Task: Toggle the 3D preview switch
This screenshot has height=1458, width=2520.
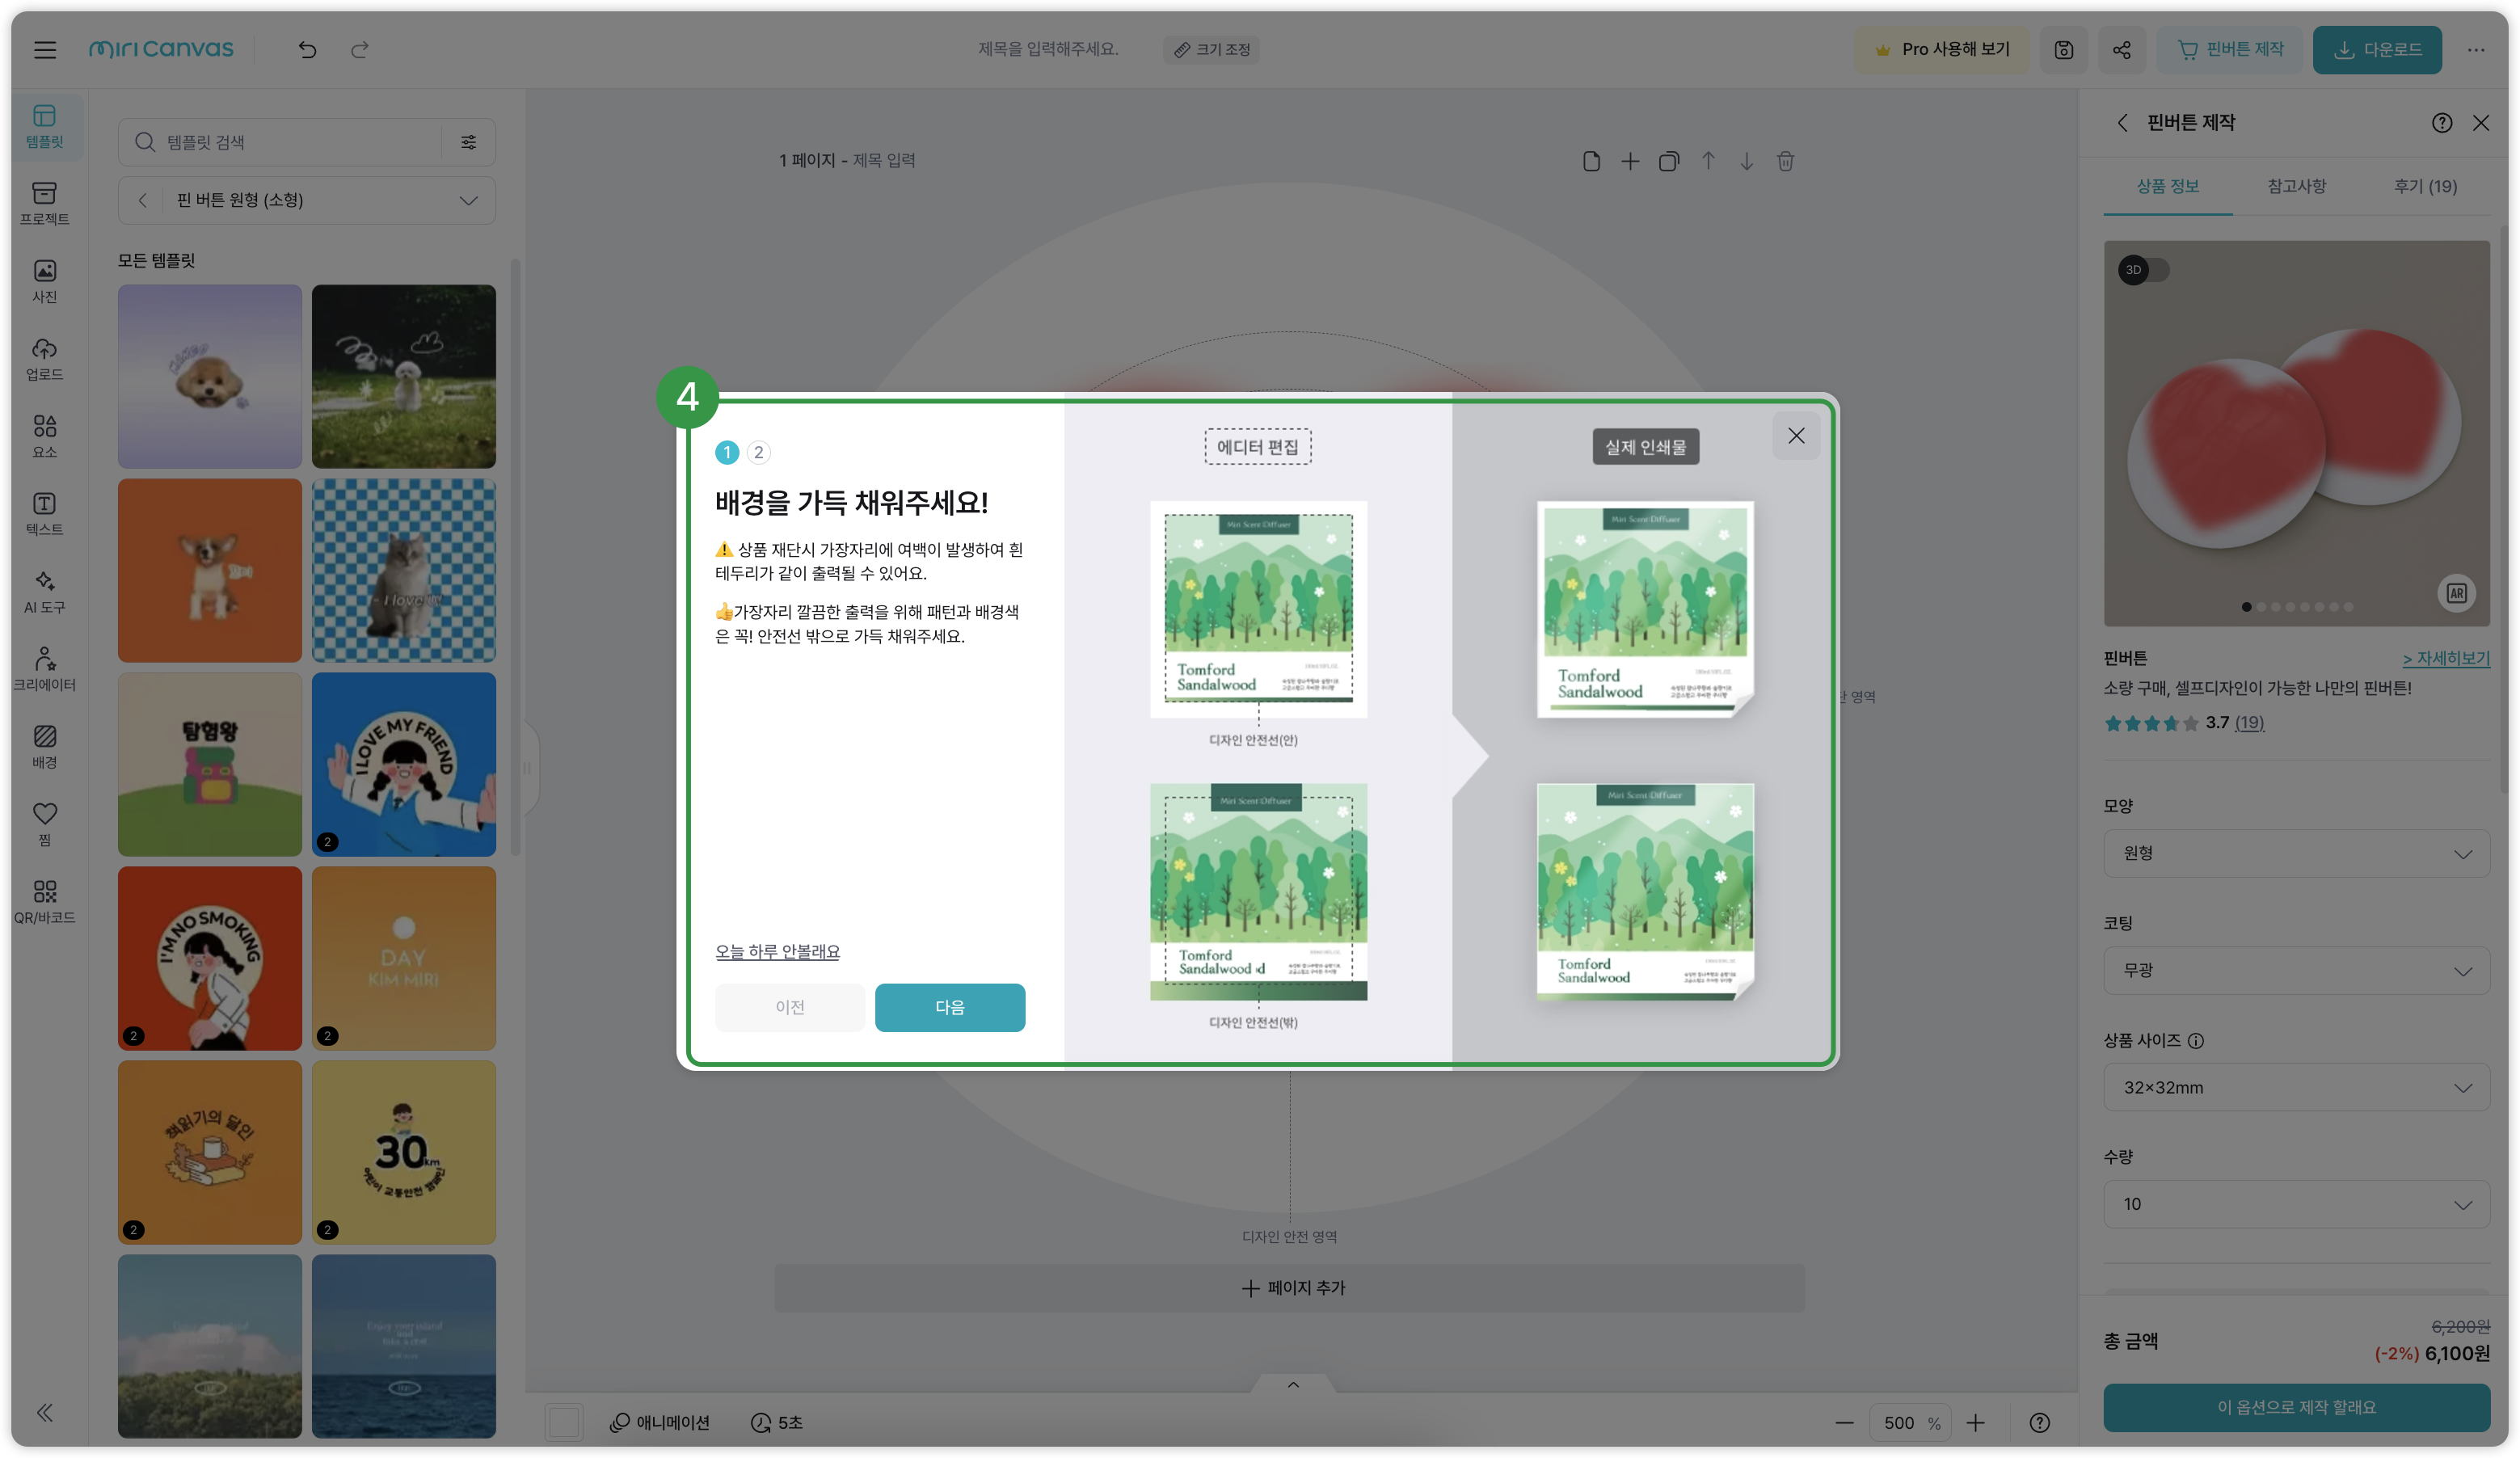Action: point(2143,270)
